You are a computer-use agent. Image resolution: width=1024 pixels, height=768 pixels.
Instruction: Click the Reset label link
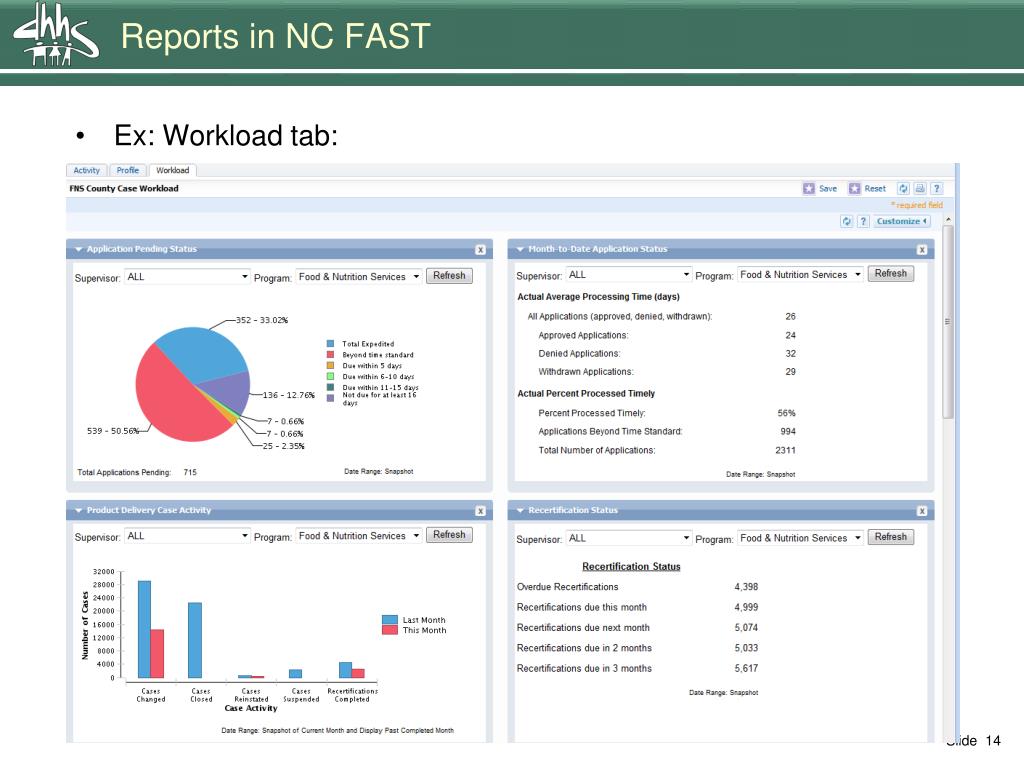point(875,189)
